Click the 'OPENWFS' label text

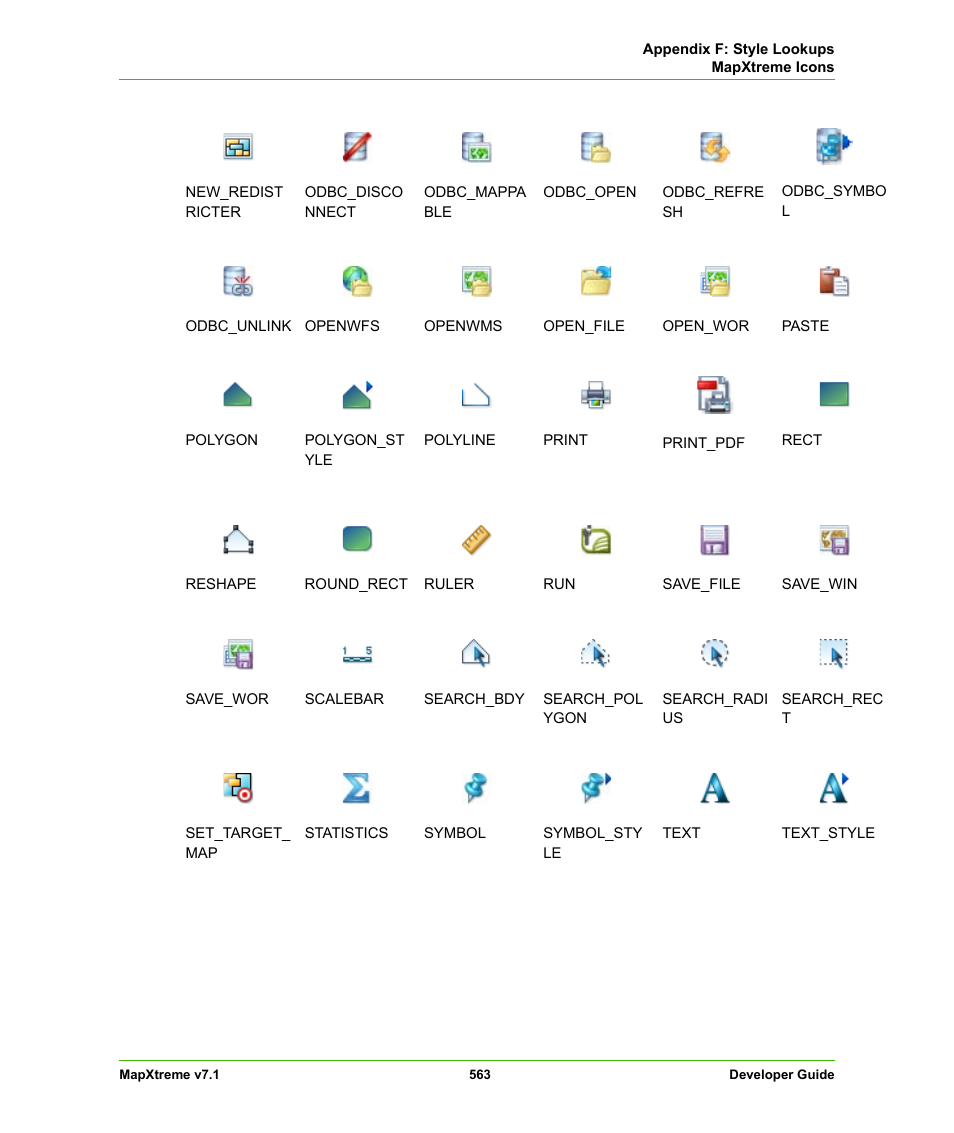pyautogui.click(x=342, y=326)
